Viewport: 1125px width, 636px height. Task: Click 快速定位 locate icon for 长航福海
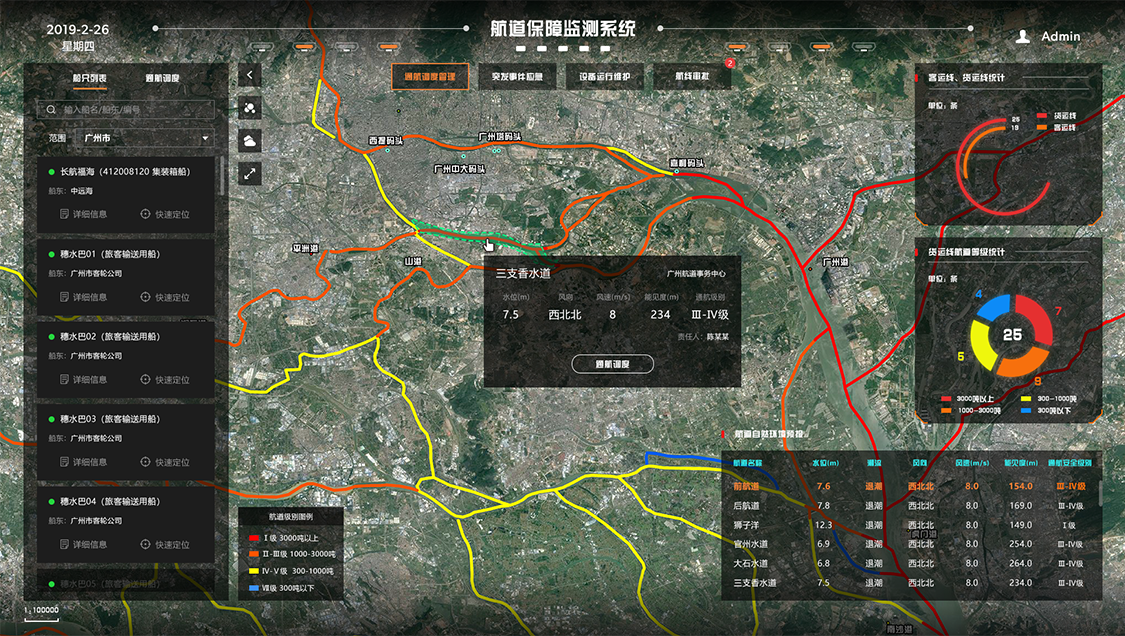pos(145,214)
